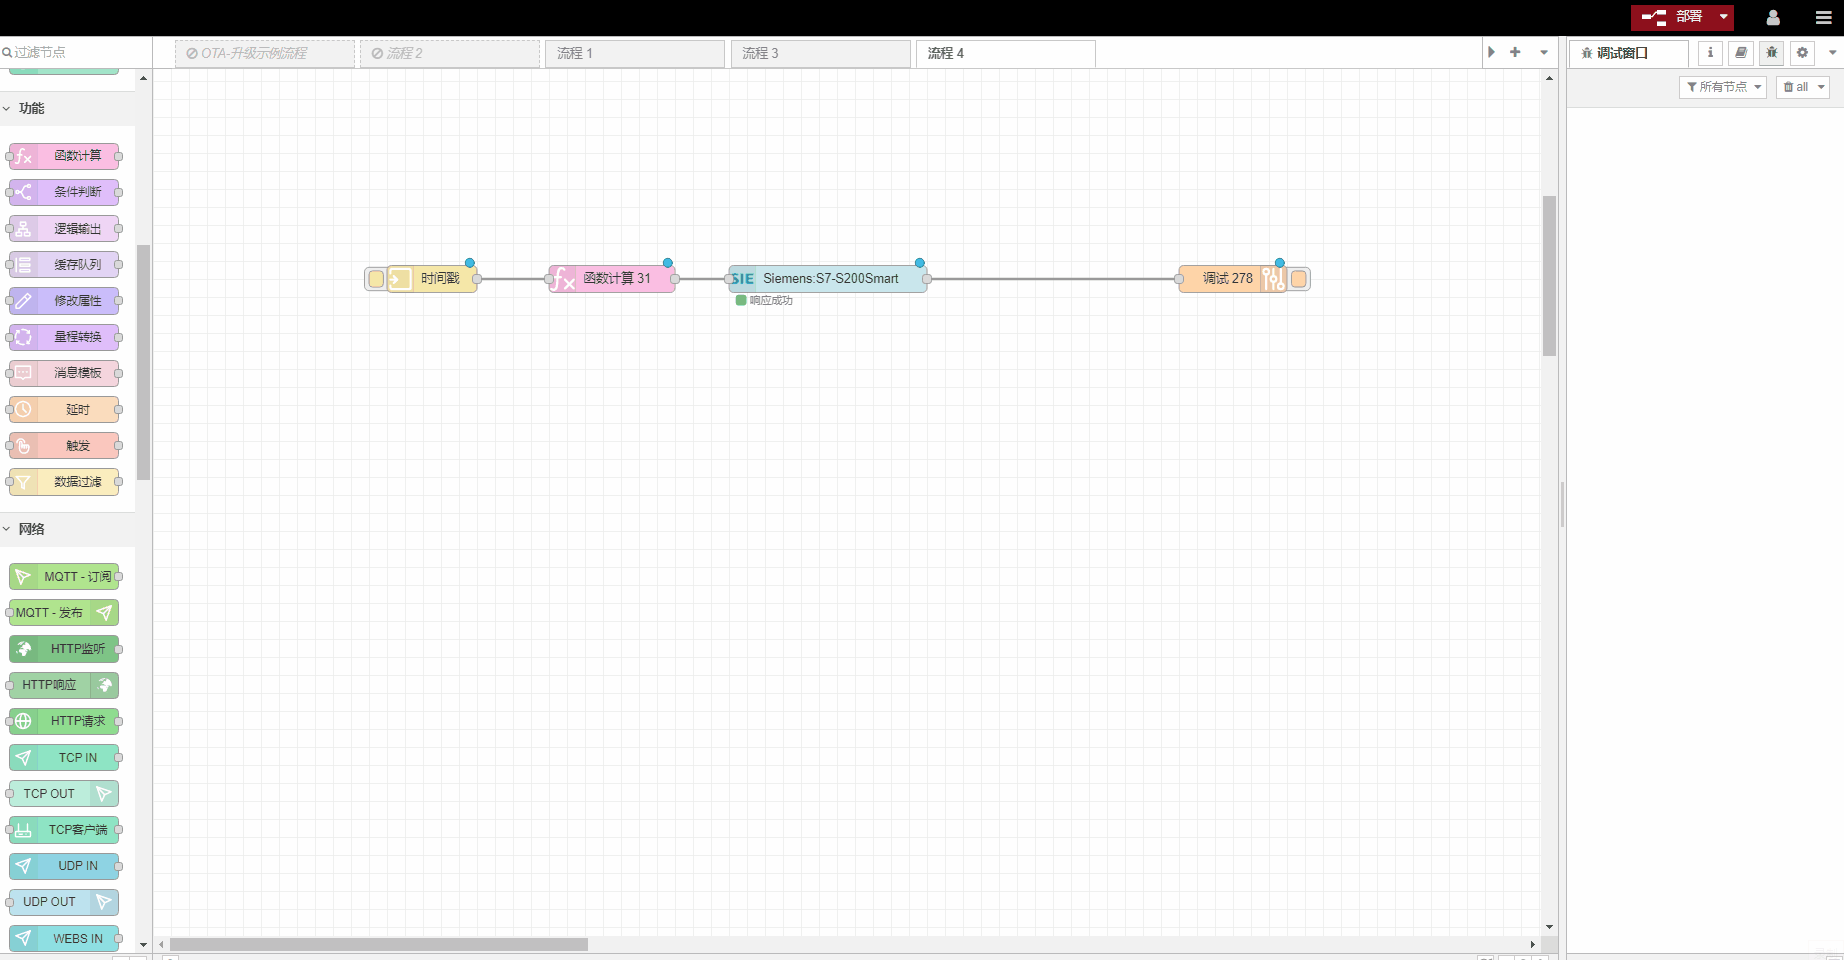Viewport: 1844px width, 960px height.
Task: Open the 所有节点 filter dropdown
Action: (x=1723, y=87)
